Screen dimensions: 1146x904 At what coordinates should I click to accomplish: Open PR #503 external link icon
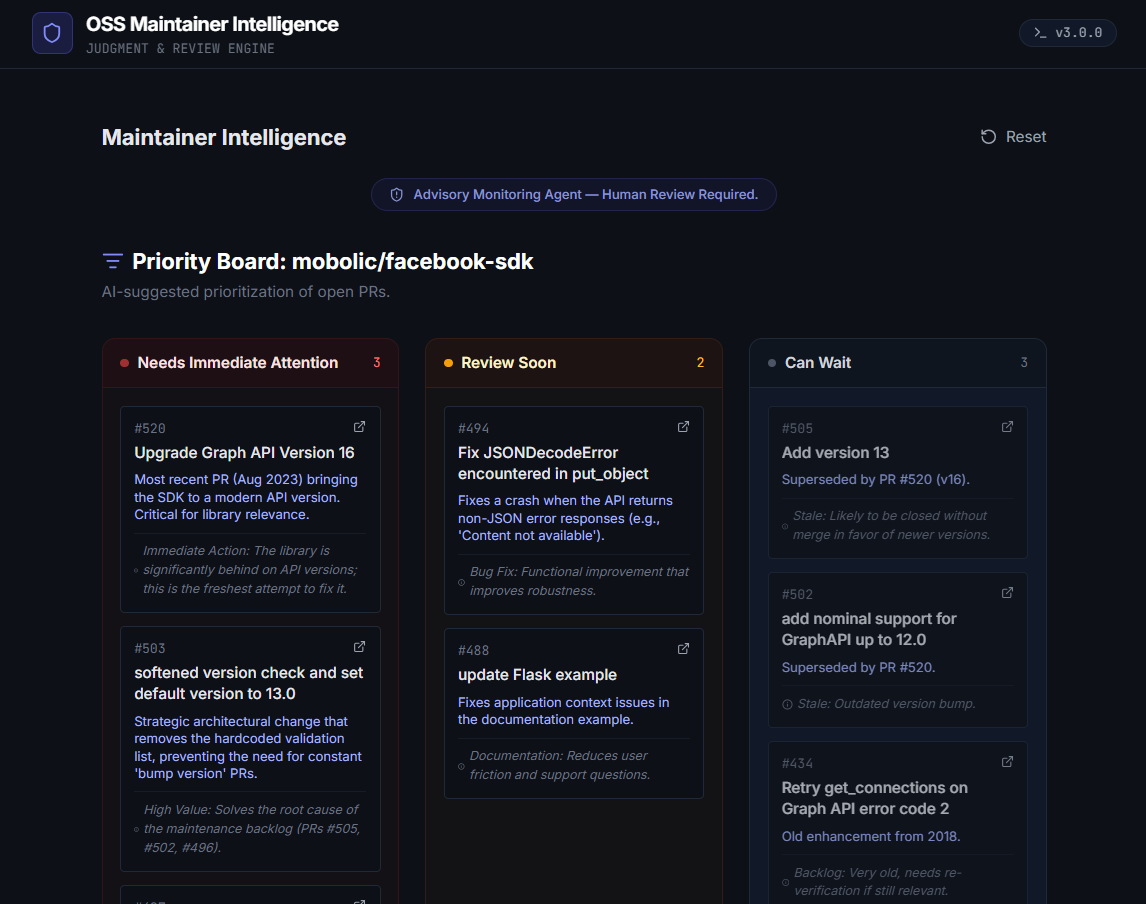360,647
